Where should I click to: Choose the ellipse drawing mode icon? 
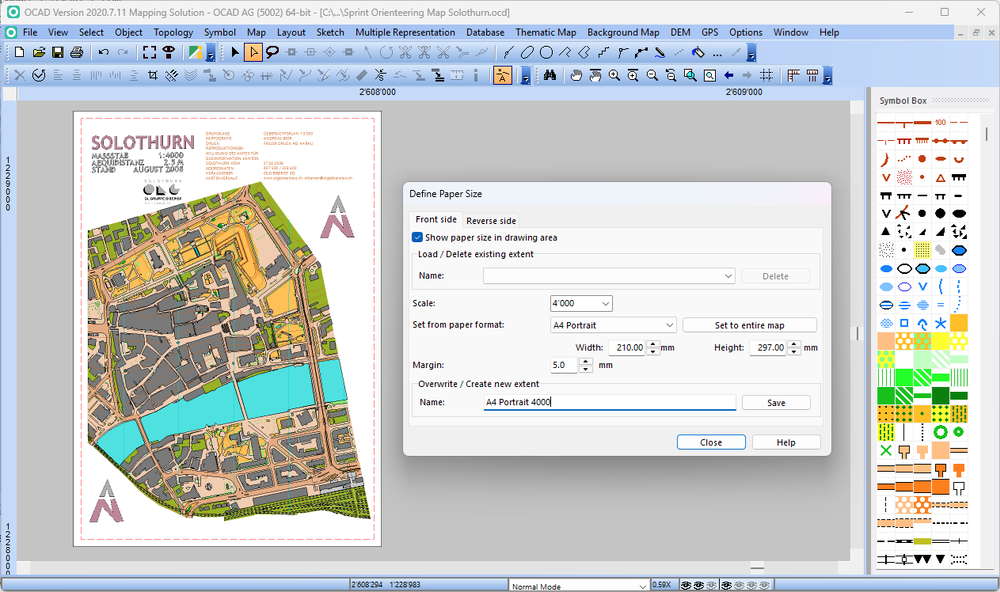527,52
